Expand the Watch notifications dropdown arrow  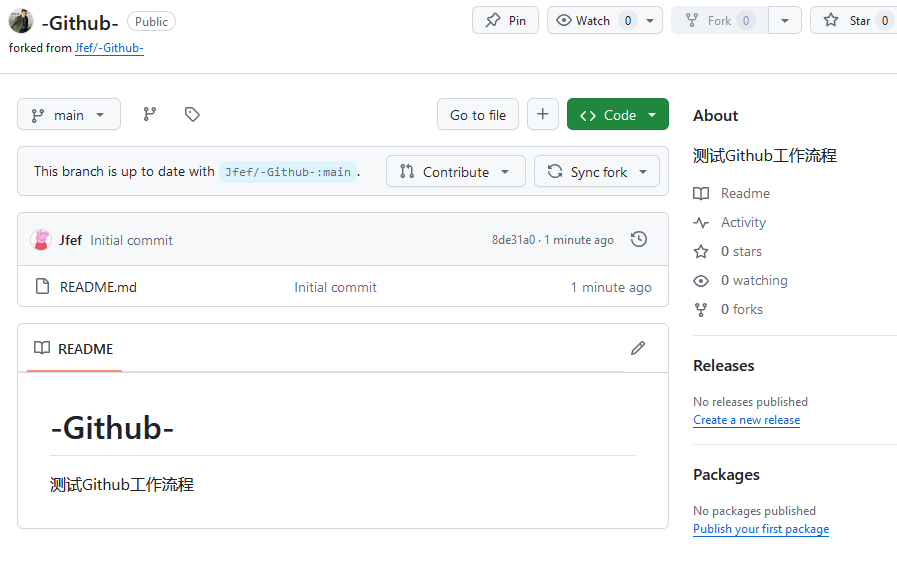point(650,21)
